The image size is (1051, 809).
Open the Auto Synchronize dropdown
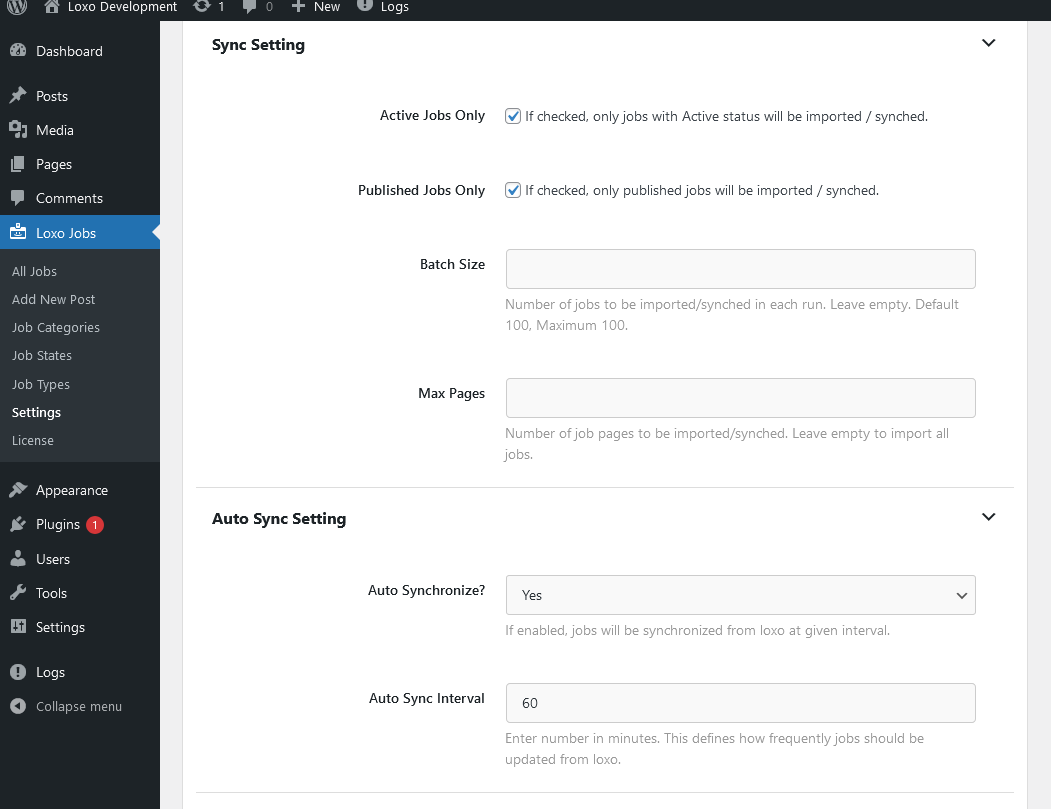pos(741,595)
